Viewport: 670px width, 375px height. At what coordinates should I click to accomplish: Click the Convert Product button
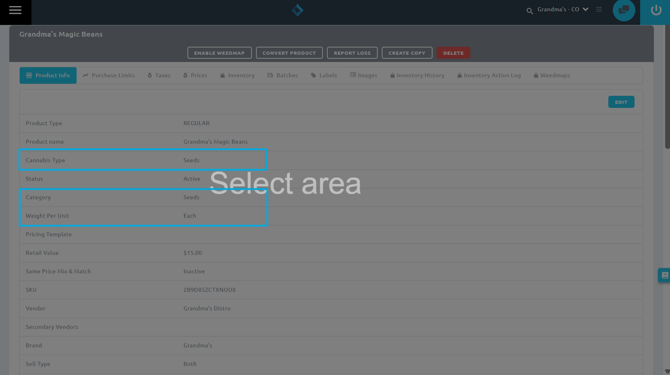pos(289,53)
